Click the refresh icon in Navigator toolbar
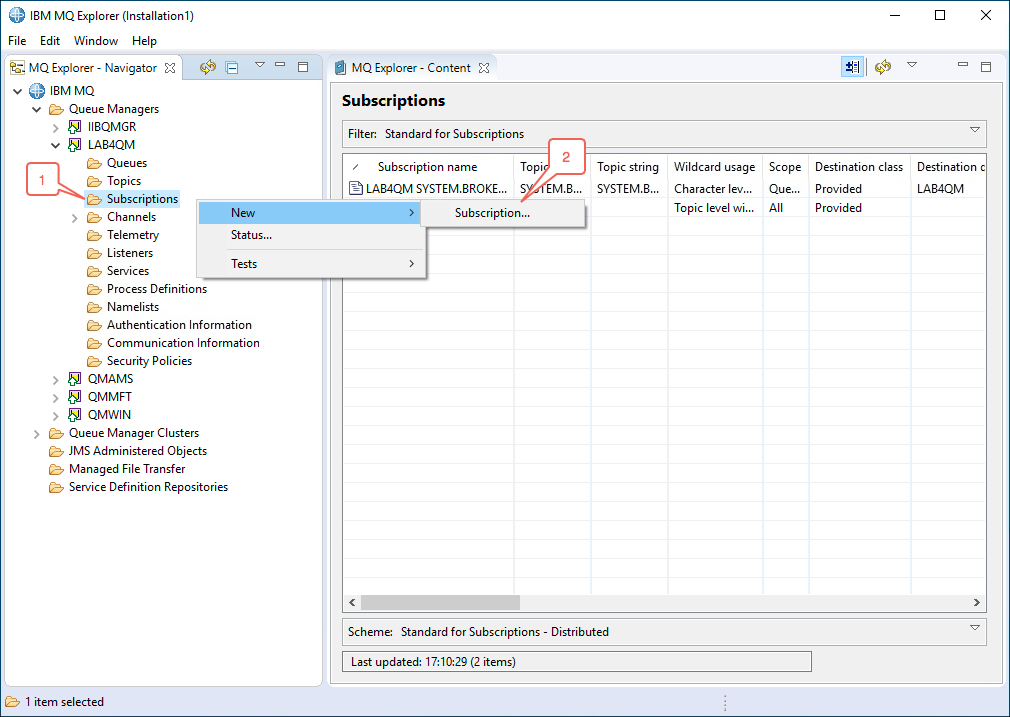Viewport: 1010px width, 717px height. [x=207, y=67]
